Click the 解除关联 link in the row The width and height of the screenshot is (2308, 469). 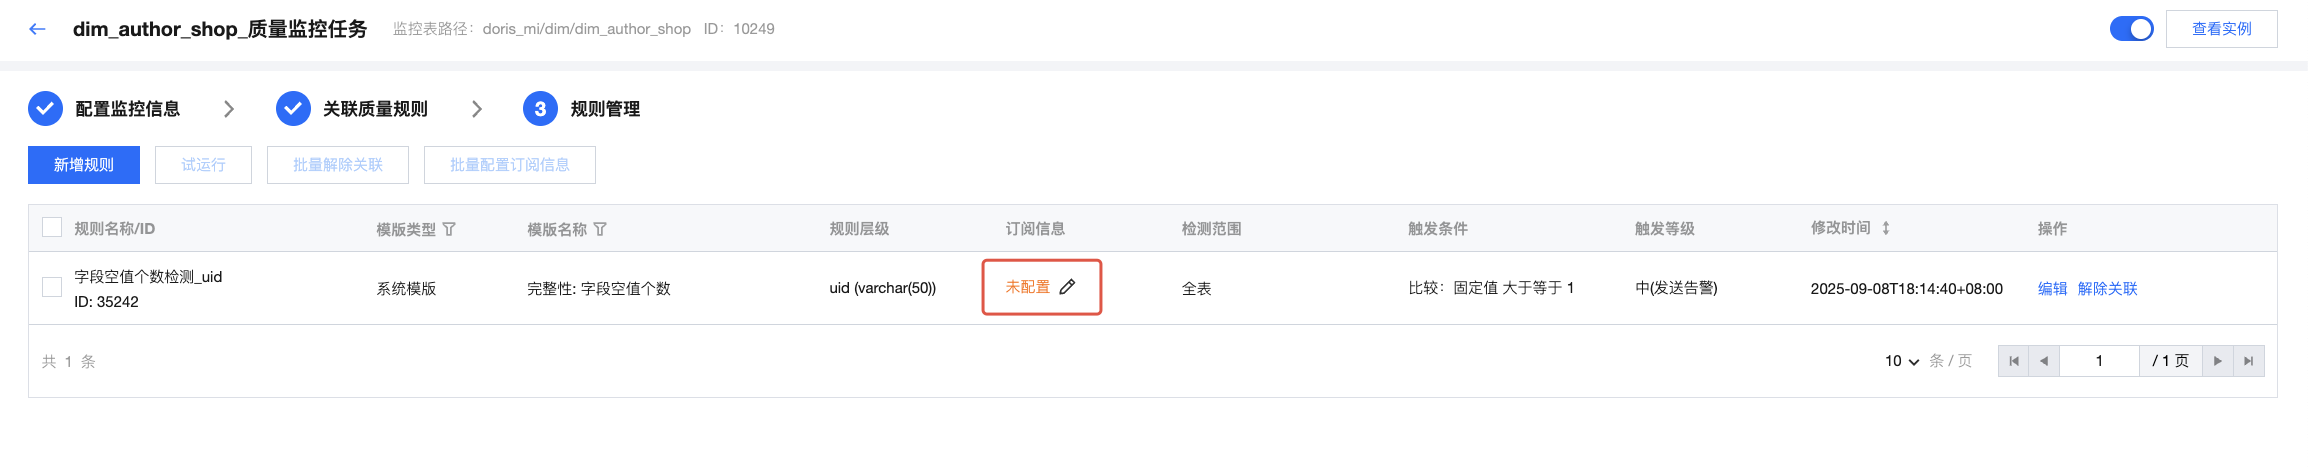2107,288
